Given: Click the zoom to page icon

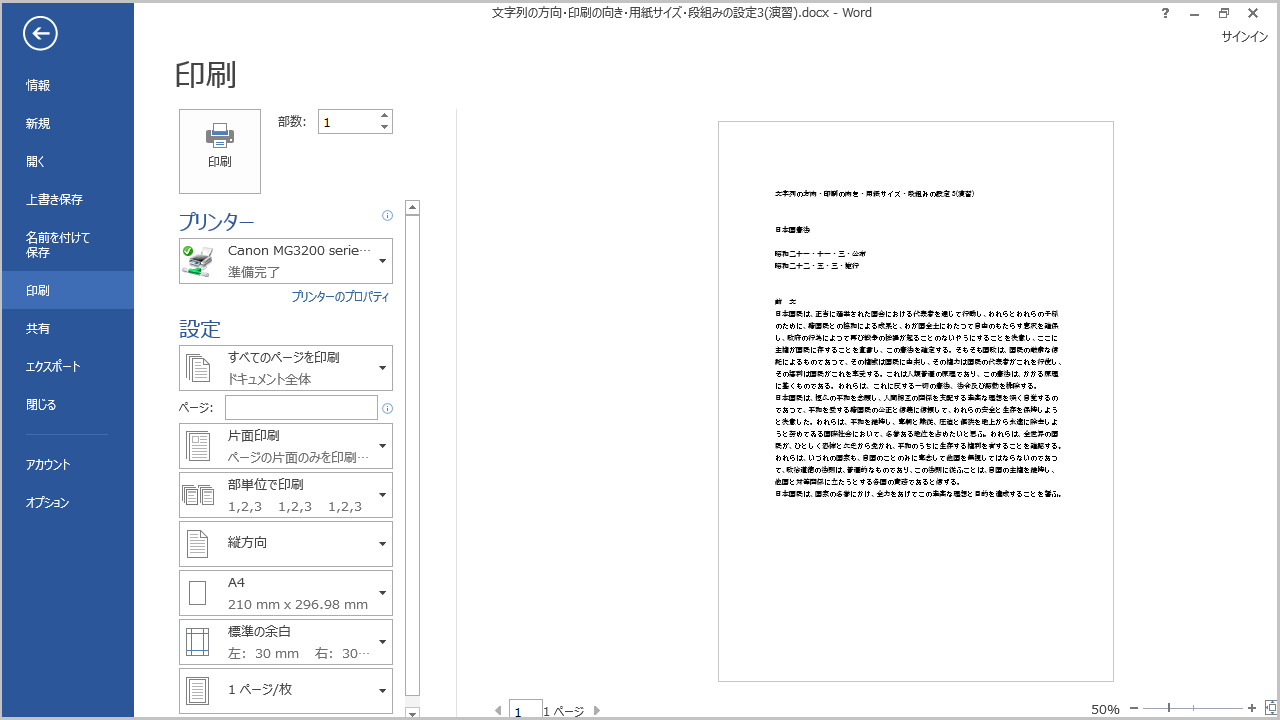Looking at the screenshot, I should coord(1270,708).
